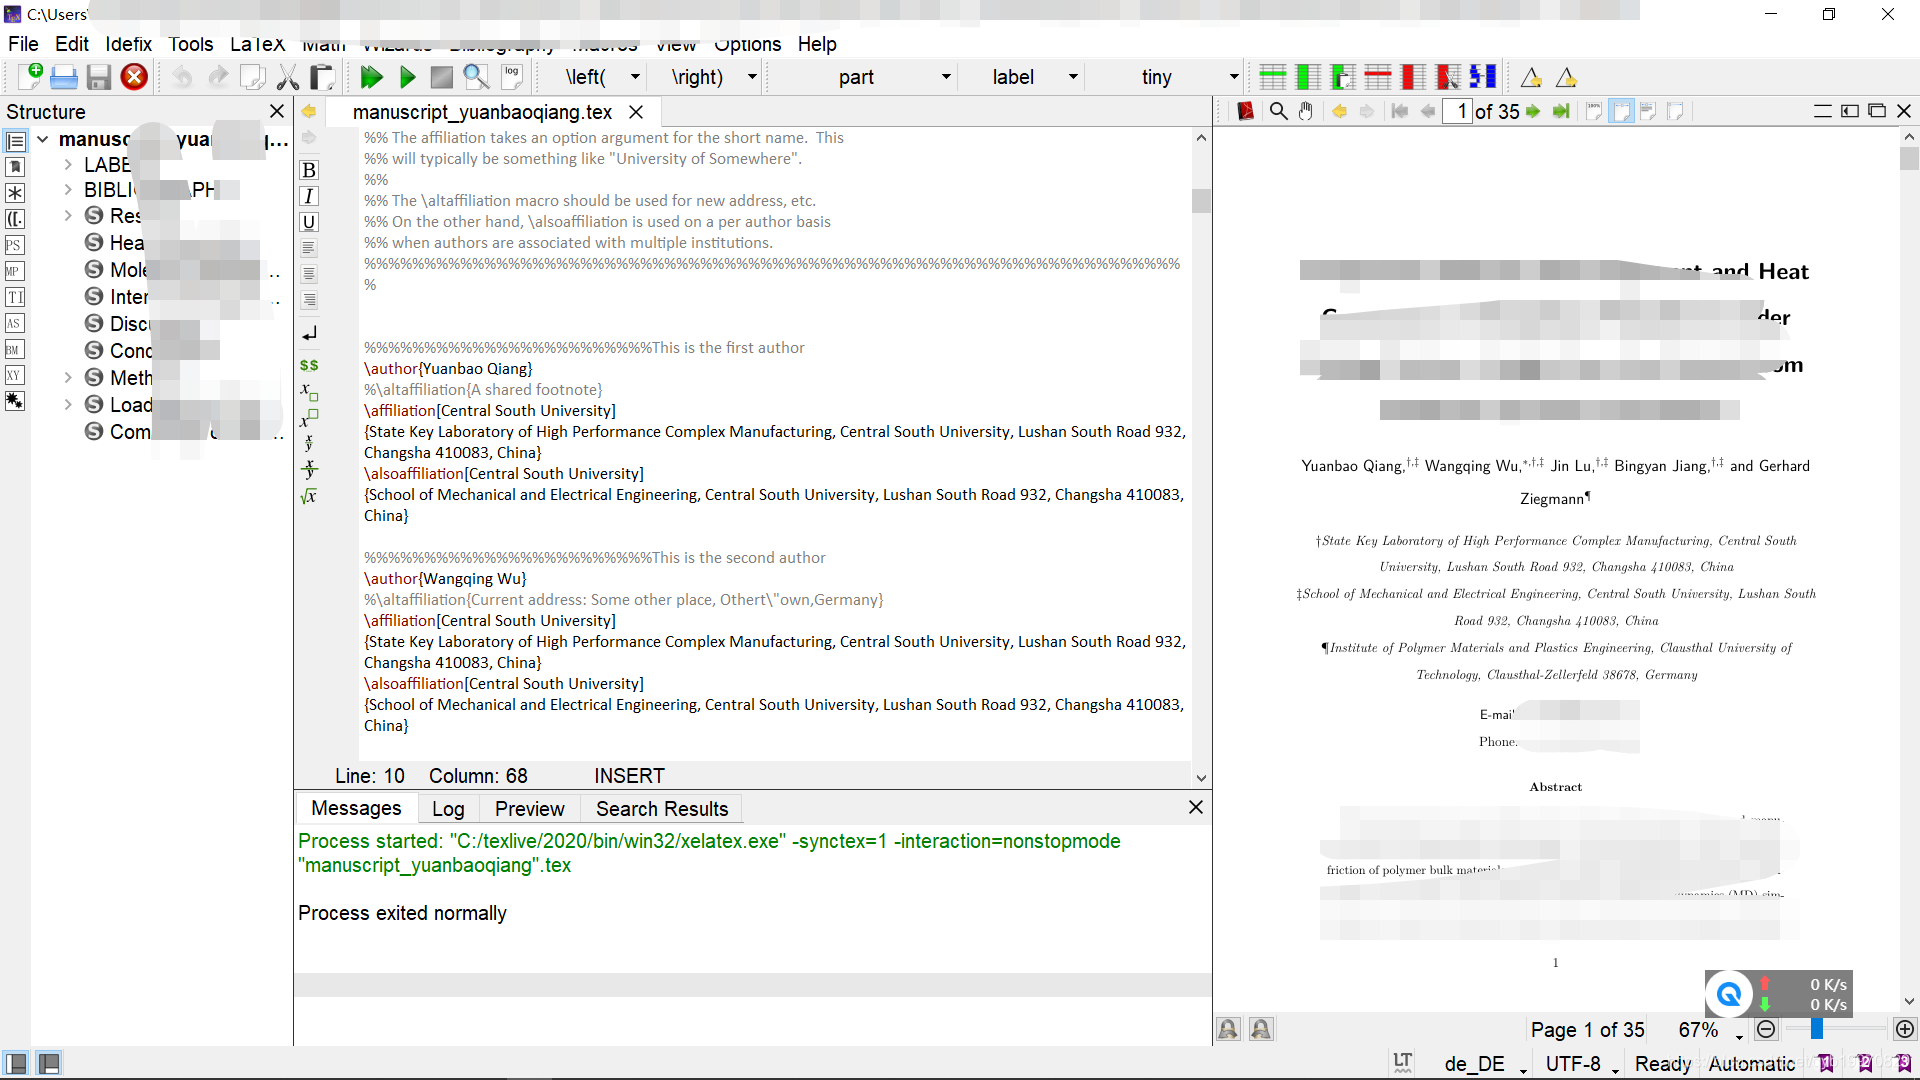Open the Help menu
Viewport: 1920px width, 1080px height.
pyautogui.click(x=817, y=44)
